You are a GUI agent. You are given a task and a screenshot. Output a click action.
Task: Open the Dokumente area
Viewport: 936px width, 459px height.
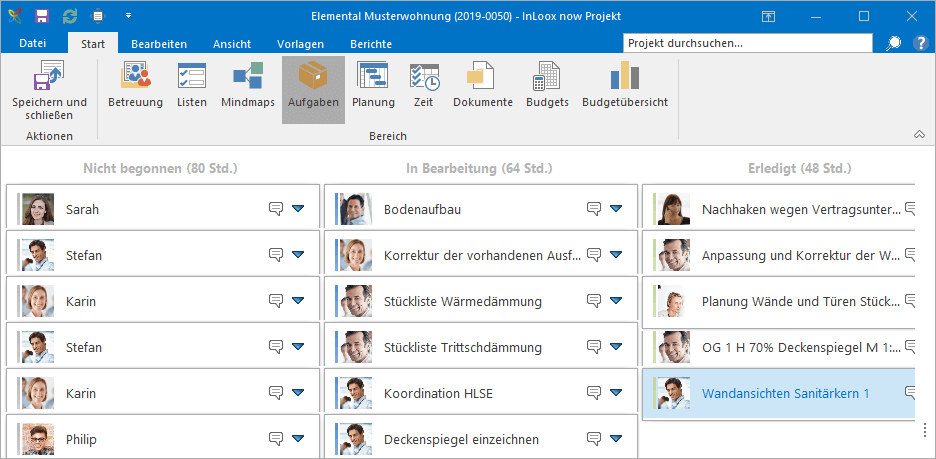(x=483, y=85)
